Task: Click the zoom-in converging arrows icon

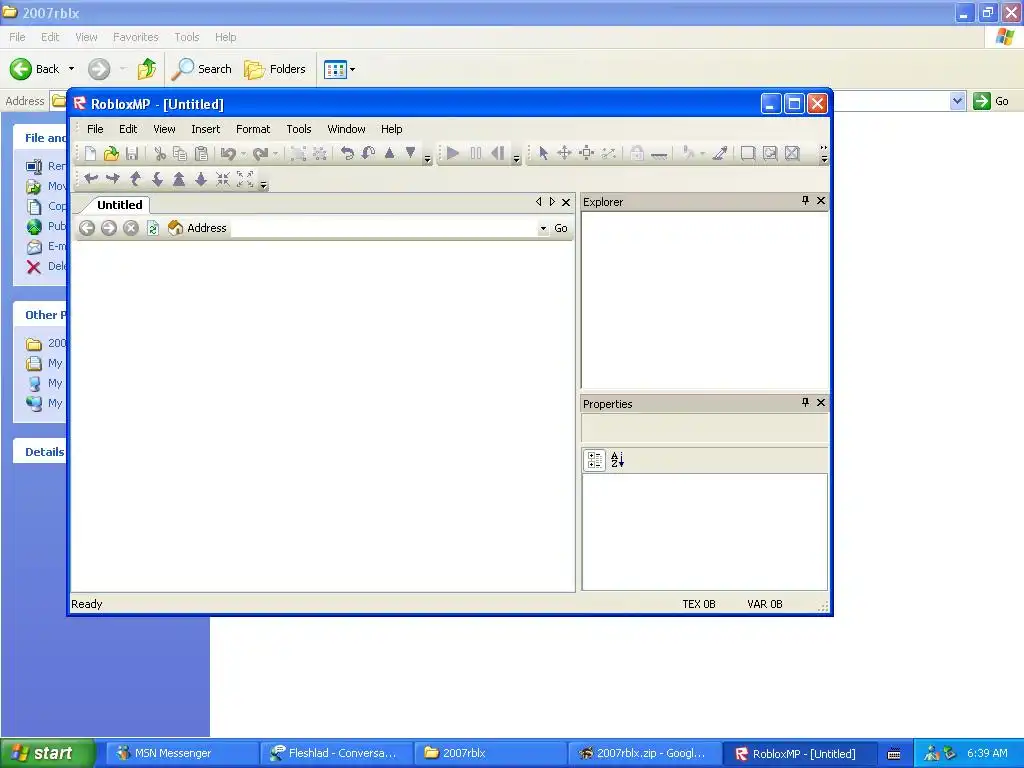Action: click(x=223, y=178)
